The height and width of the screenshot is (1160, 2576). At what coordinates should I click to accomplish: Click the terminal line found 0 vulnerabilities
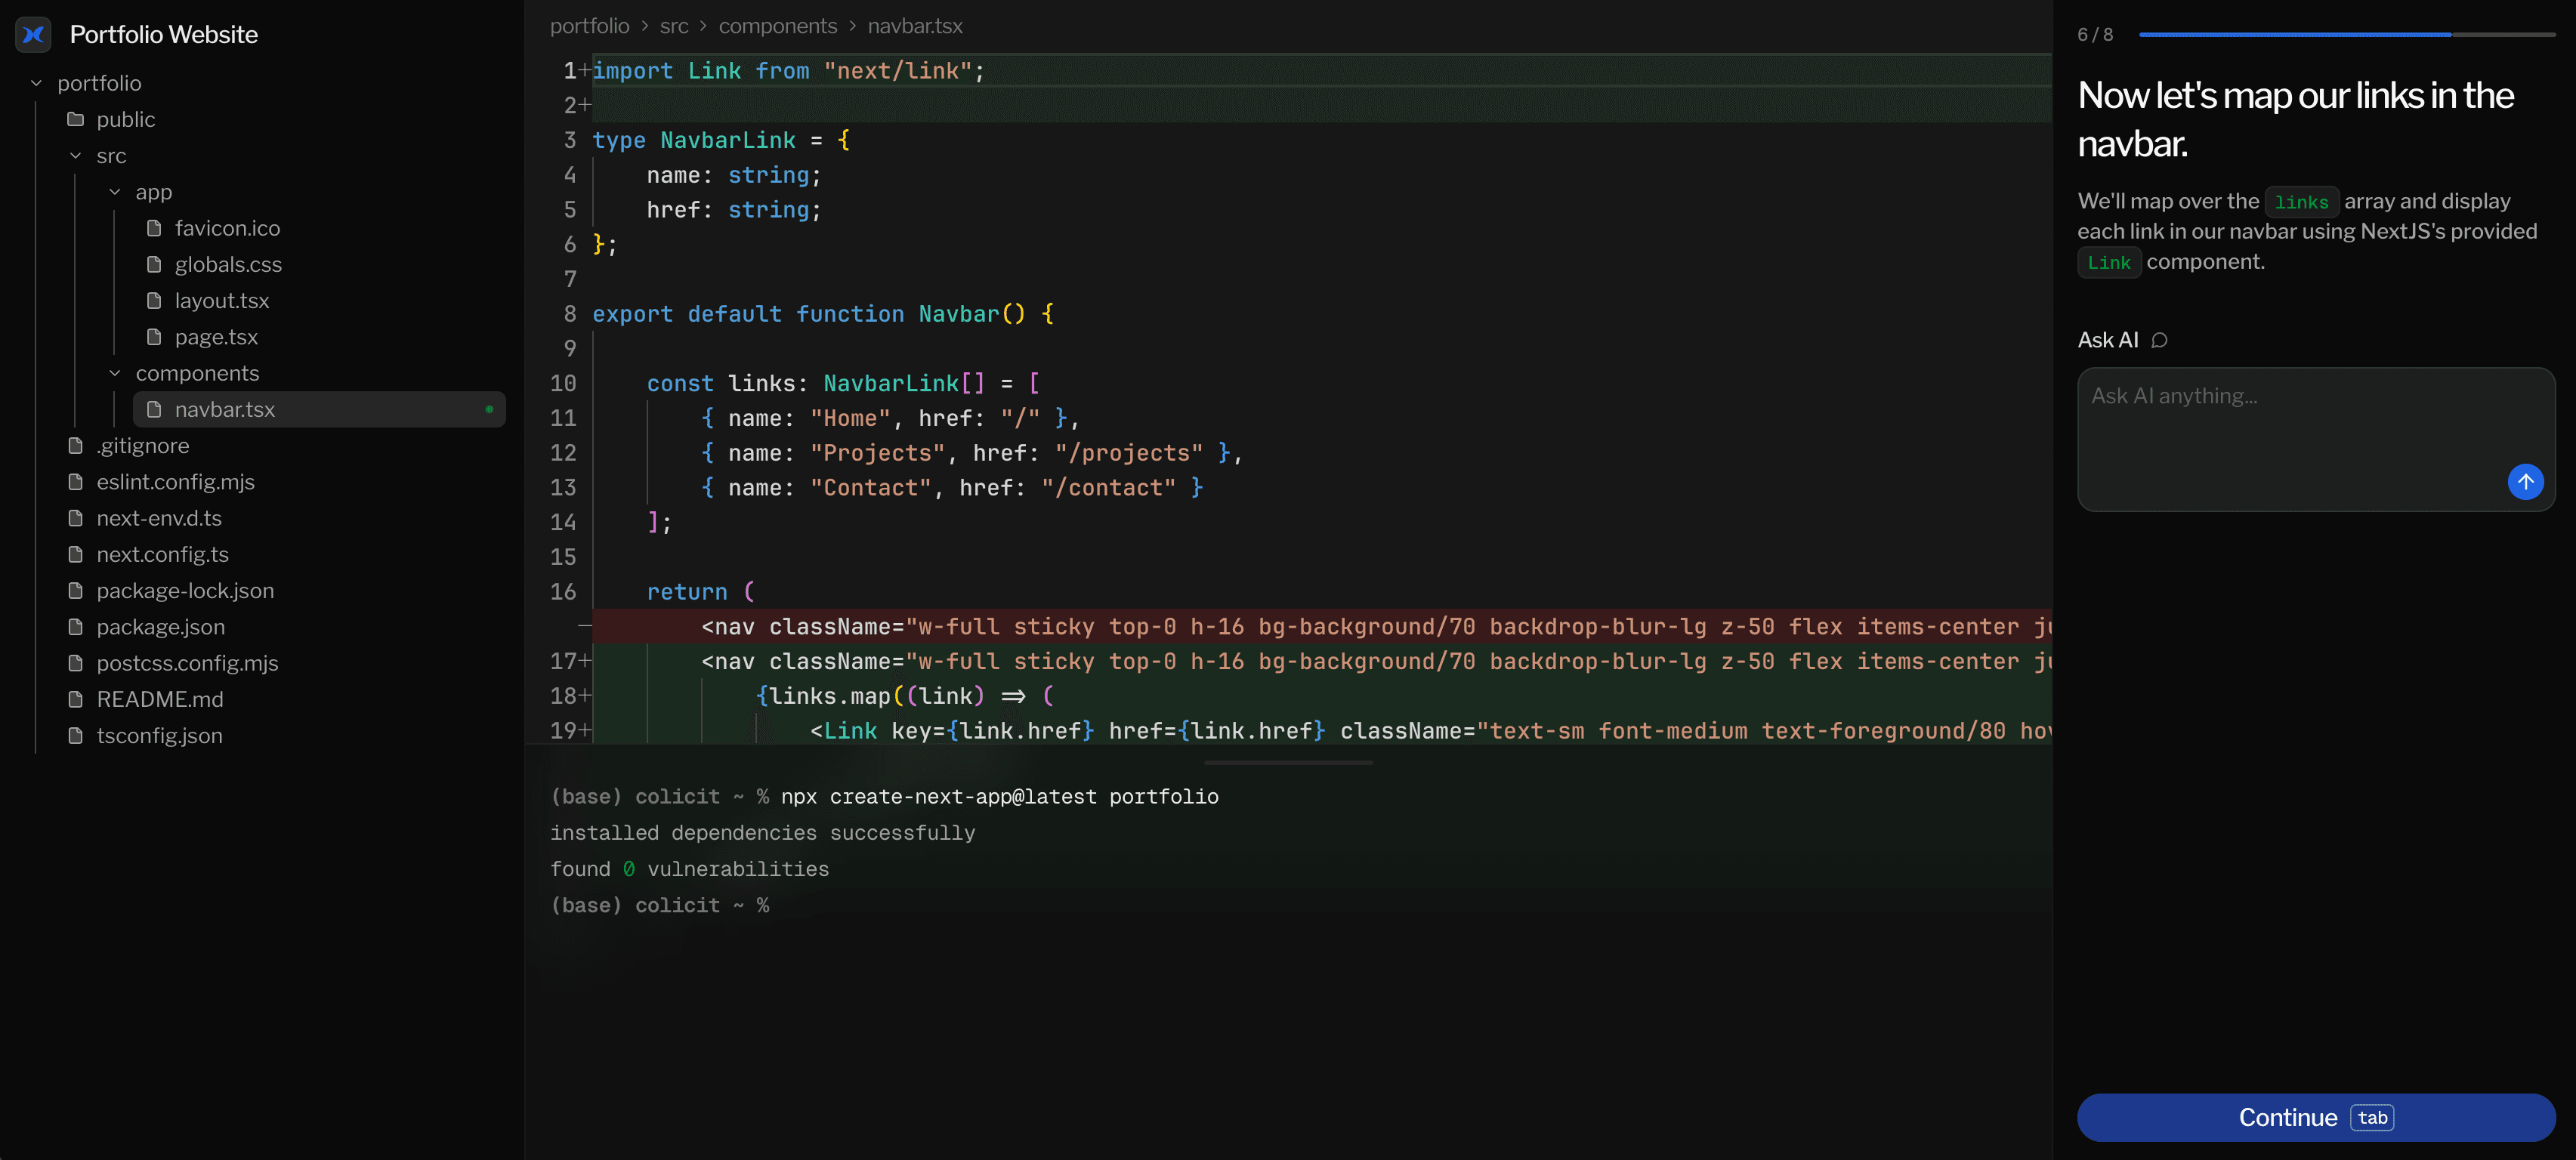point(689,870)
